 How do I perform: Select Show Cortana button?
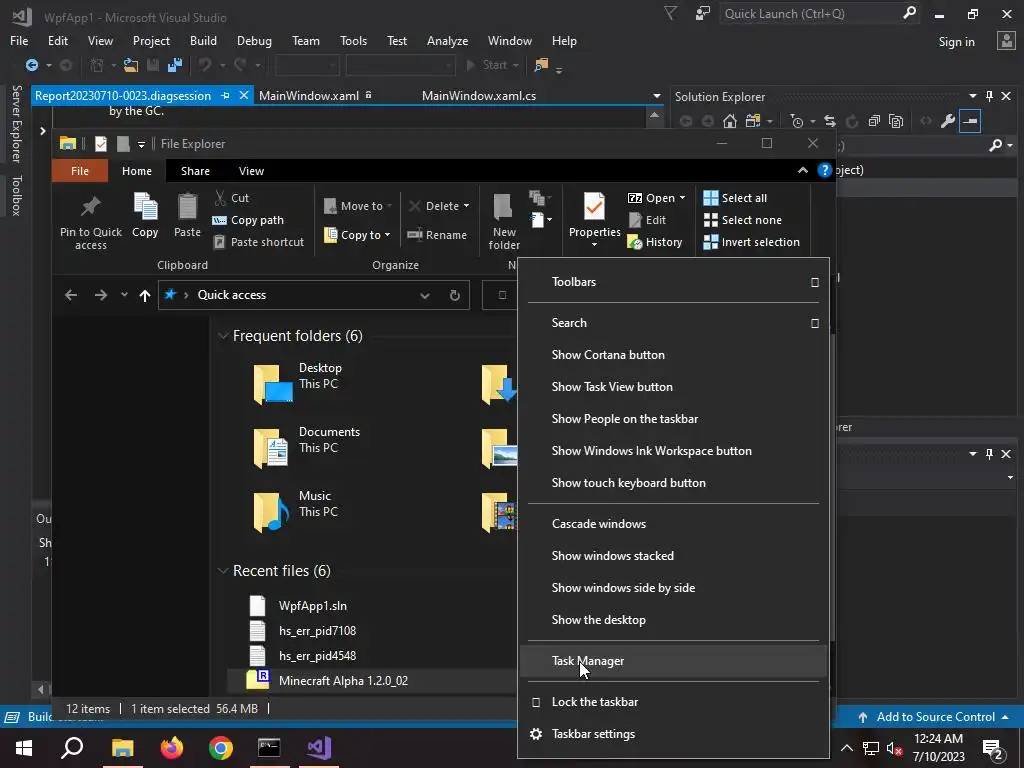click(673, 355)
